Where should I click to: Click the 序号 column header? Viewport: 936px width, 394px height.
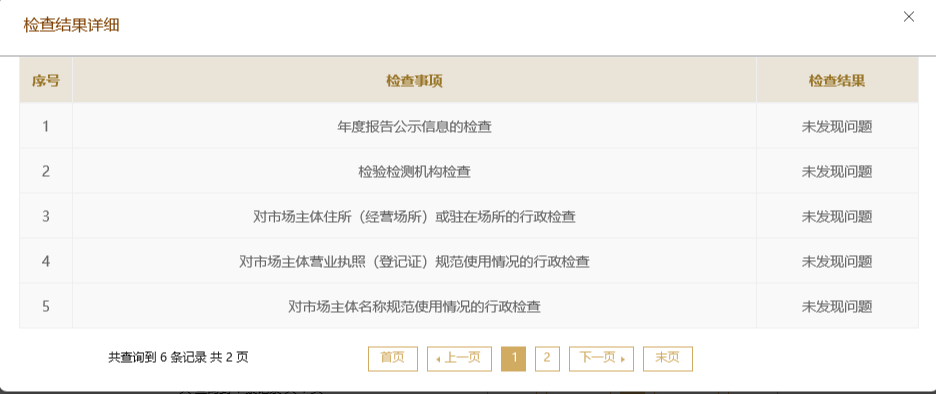46,81
